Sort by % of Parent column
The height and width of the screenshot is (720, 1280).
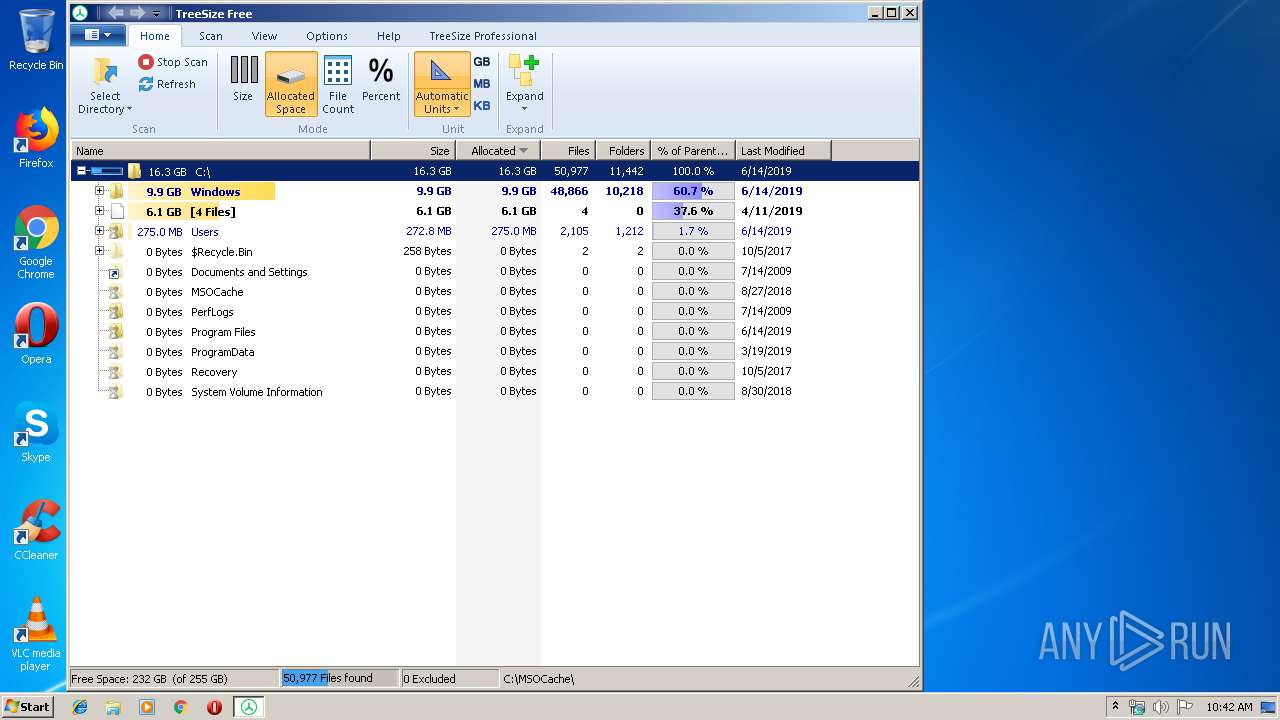click(x=693, y=151)
